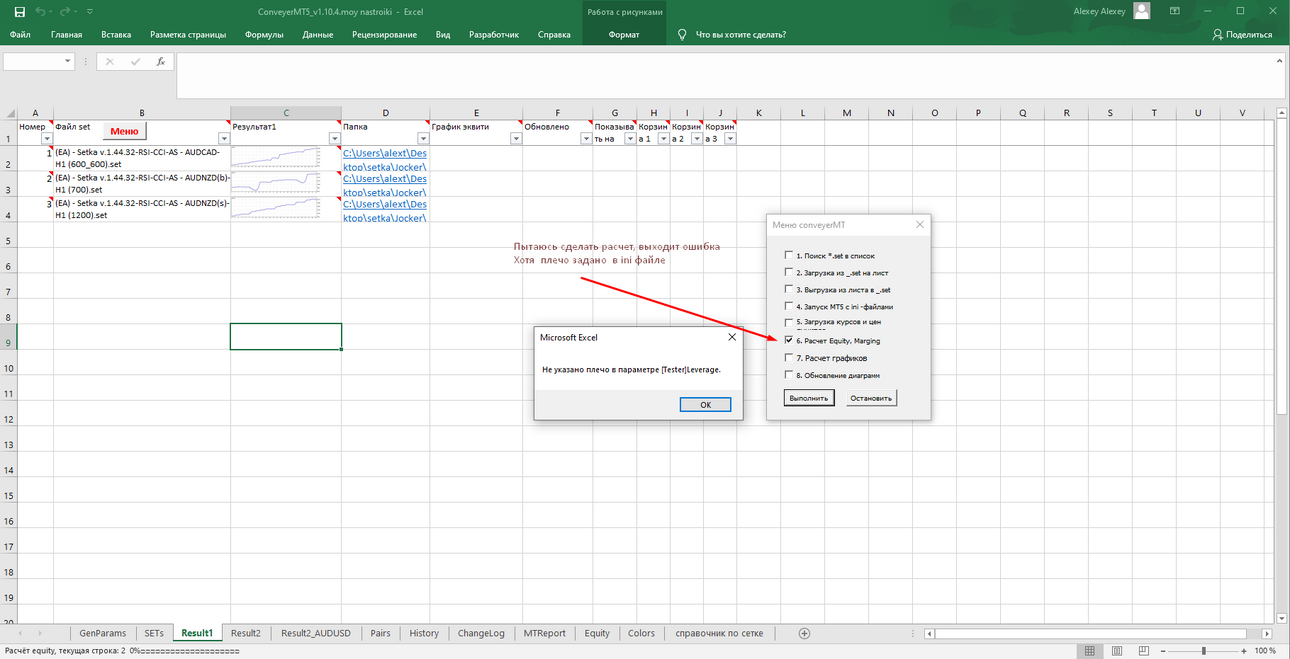1290x659 pixels.
Task: Click the Cancel (X) formula bar icon
Action: 109,61
